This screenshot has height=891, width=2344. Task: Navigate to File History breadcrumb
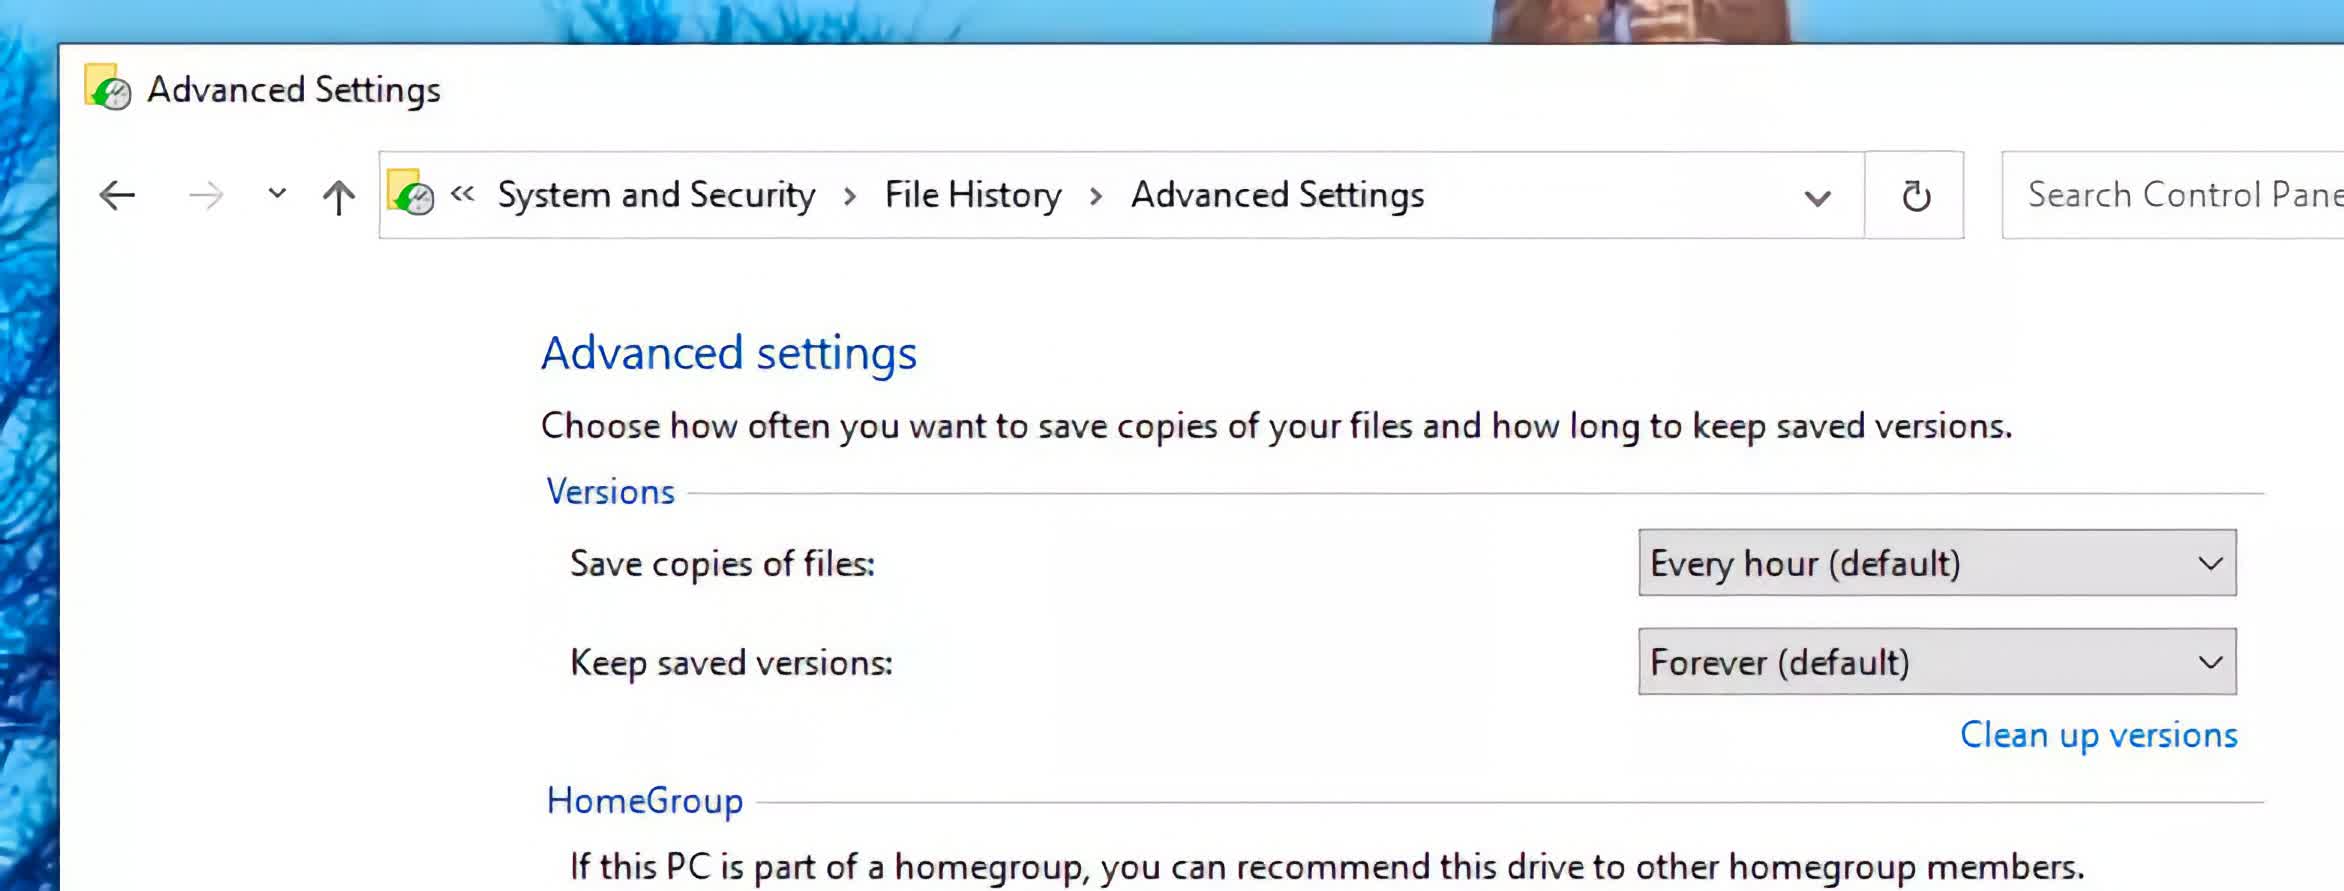click(973, 195)
